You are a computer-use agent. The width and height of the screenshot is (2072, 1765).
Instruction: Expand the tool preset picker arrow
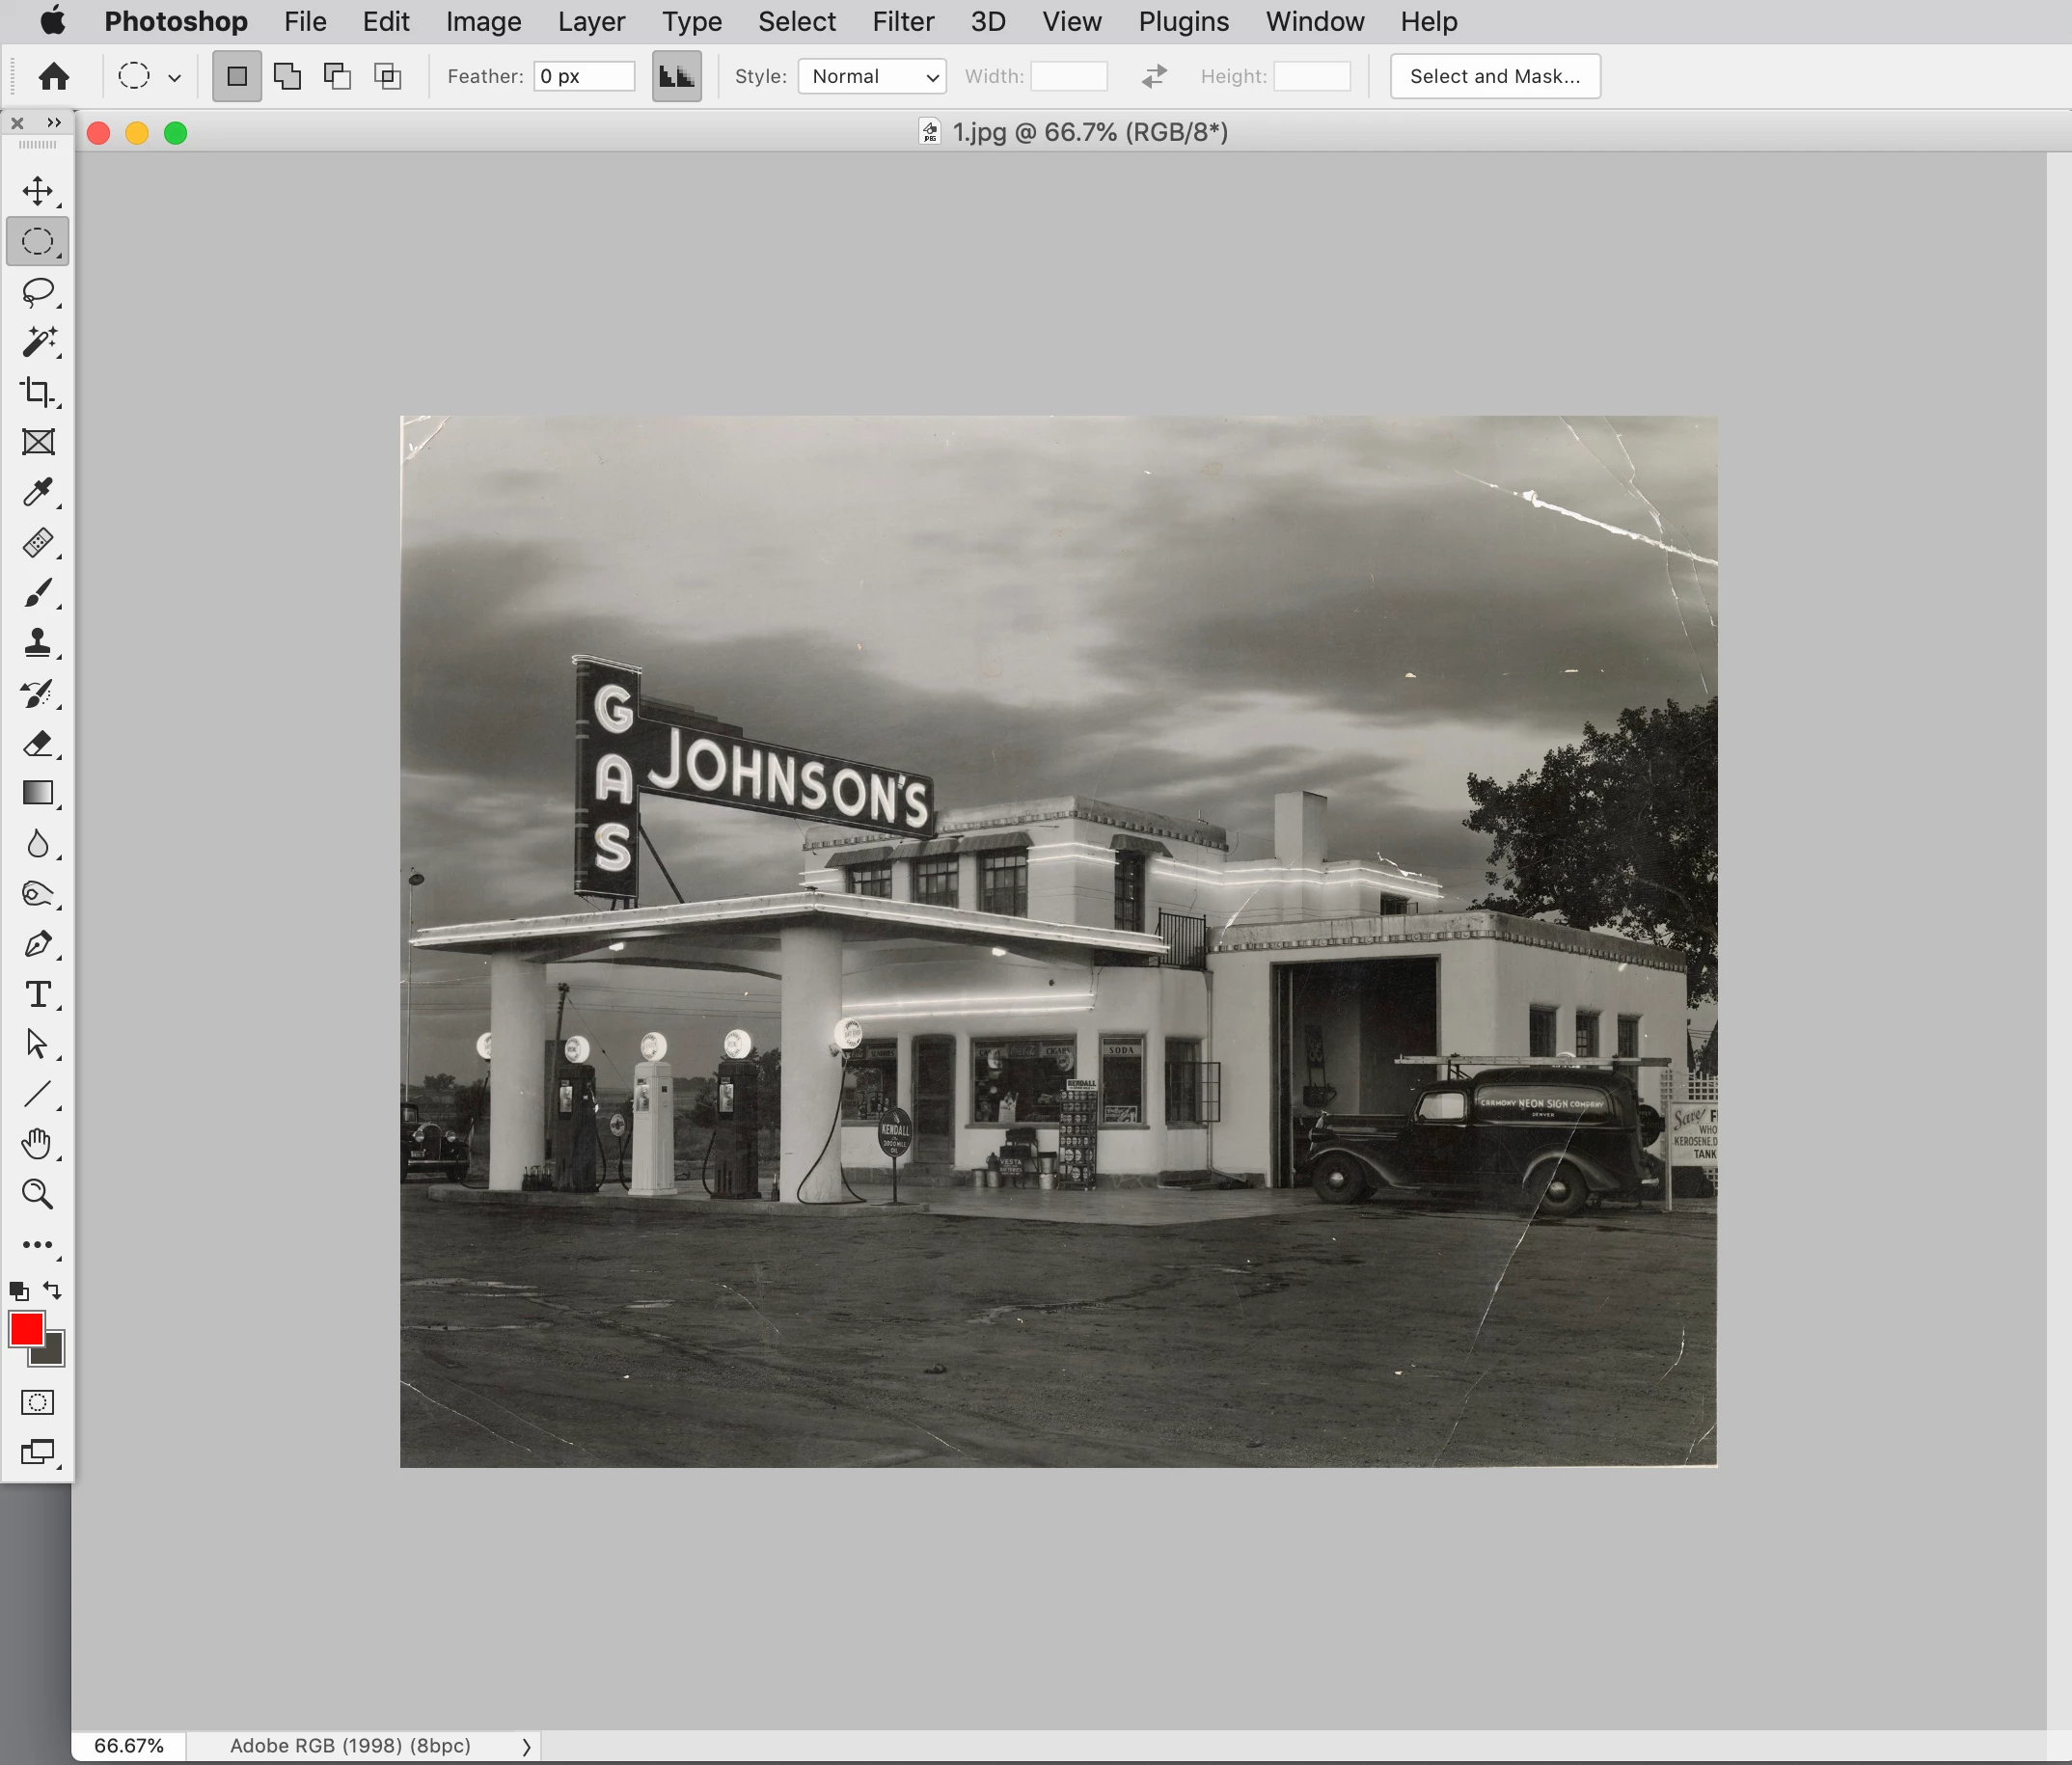(x=174, y=77)
